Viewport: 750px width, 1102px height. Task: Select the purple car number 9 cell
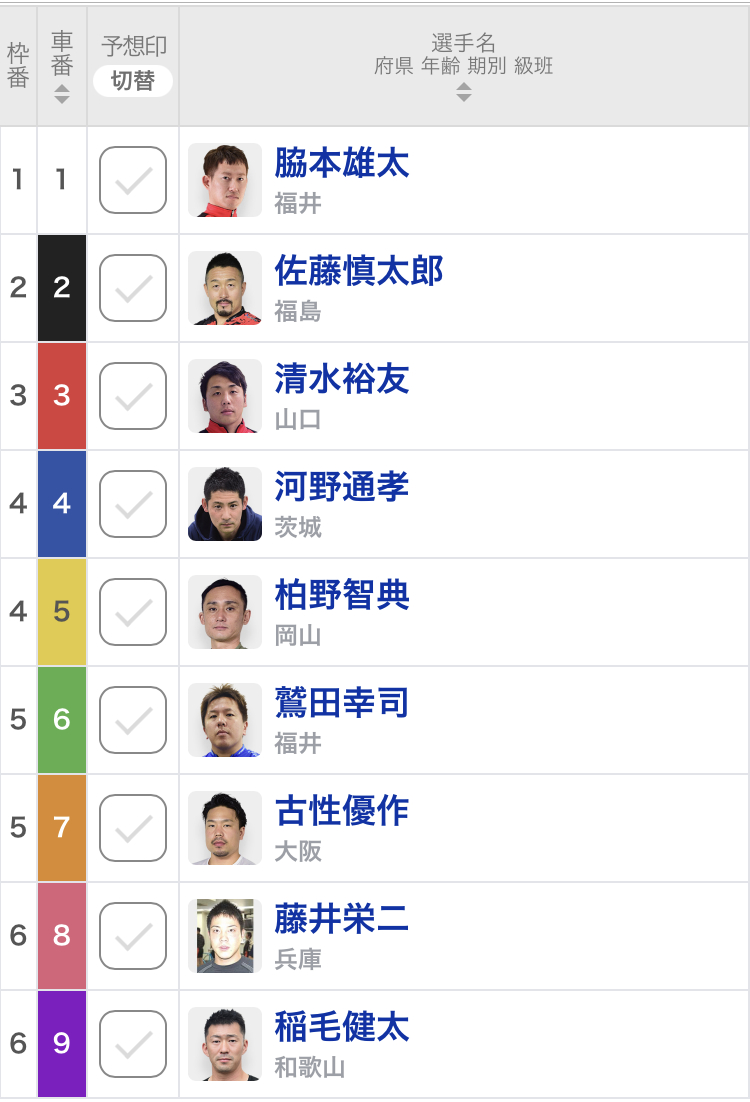click(x=62, y=1044)
